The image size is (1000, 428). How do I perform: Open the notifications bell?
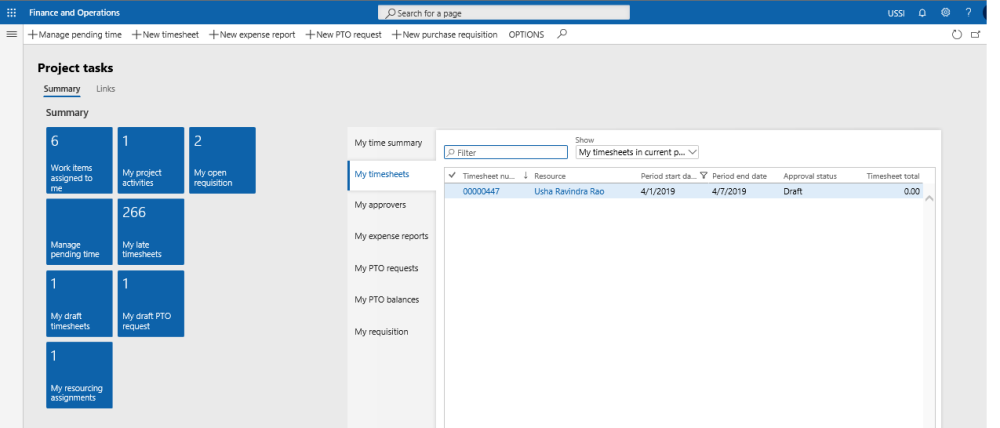[921, 13]
